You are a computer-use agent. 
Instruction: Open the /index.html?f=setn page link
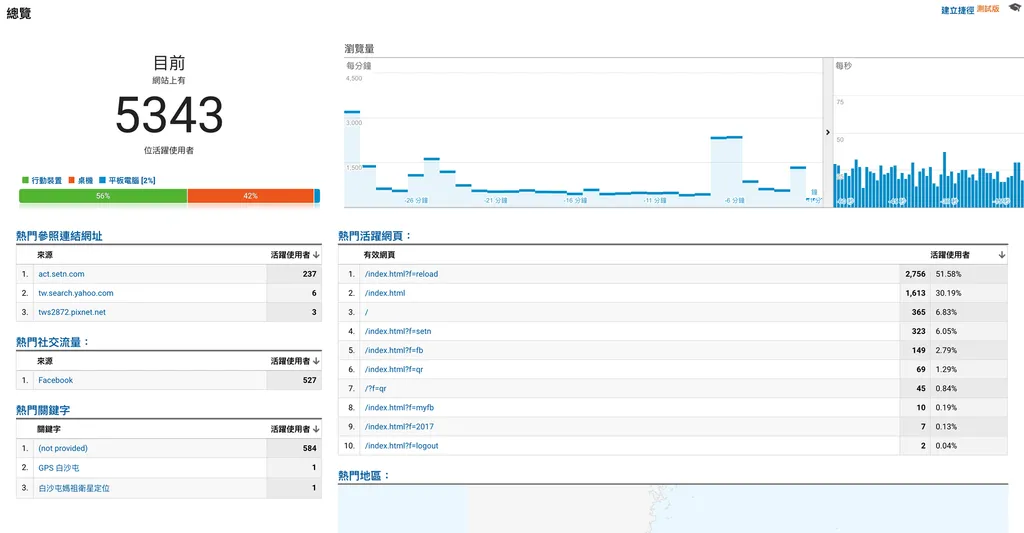(x=398, y=331)
